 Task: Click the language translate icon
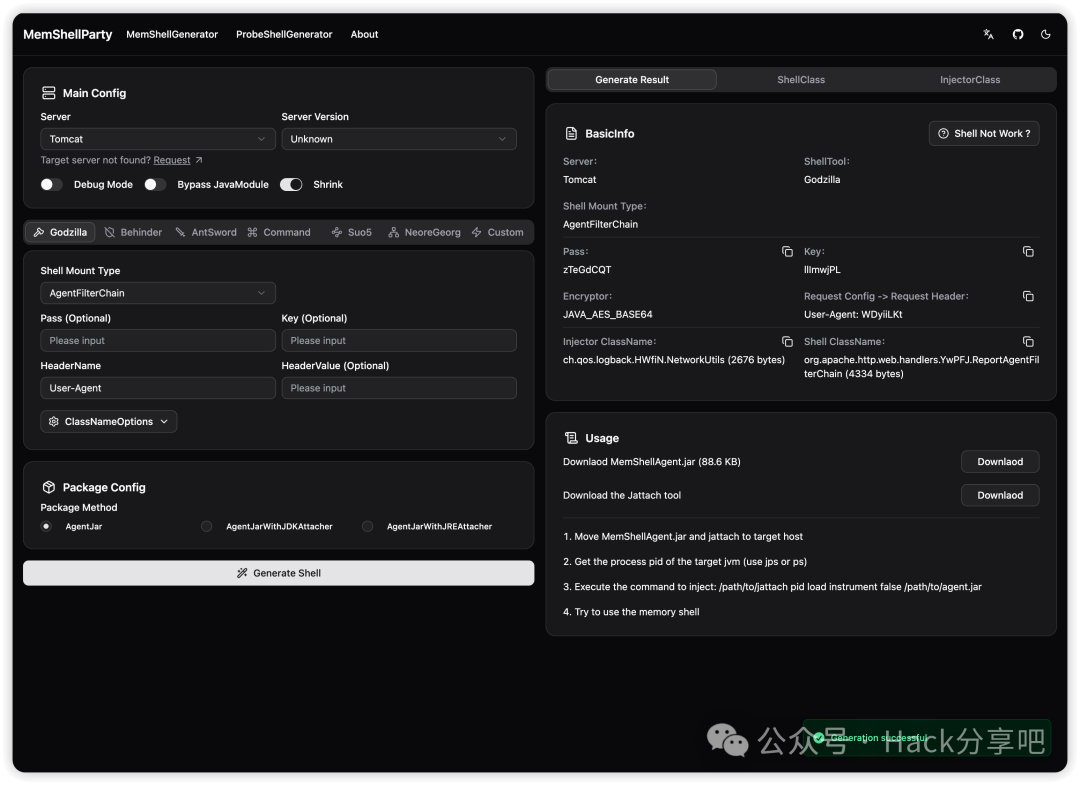[988, 34]
